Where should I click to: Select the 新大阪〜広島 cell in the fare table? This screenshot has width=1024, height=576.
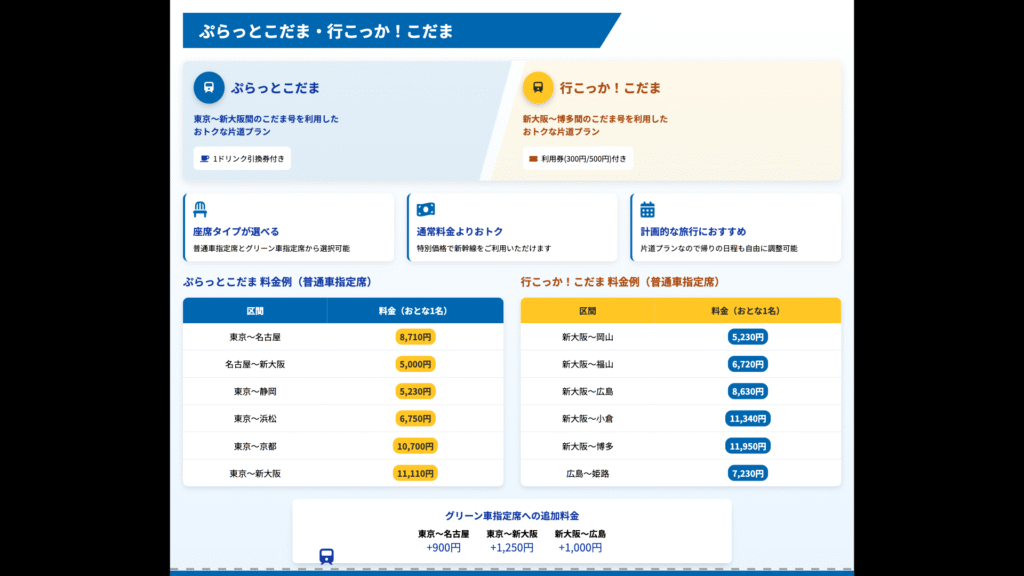587,391
